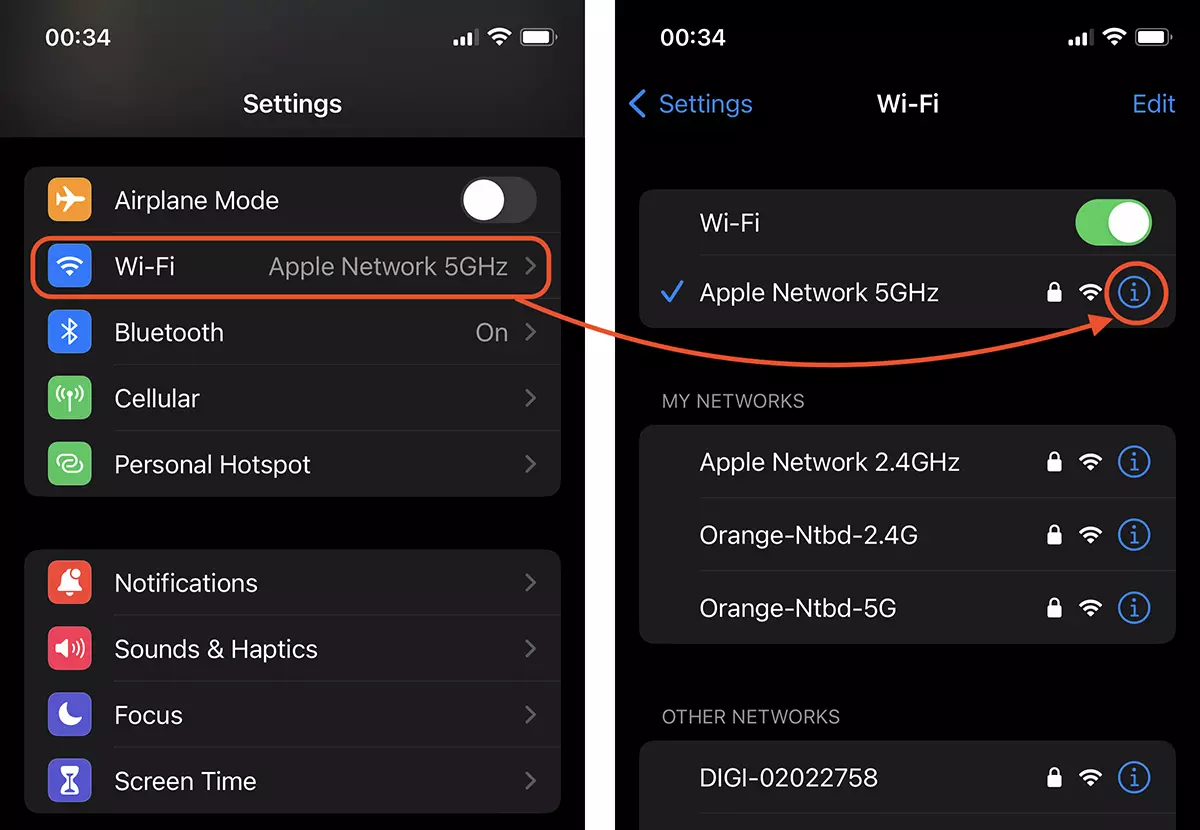Tap Edit in Wi-Fi screen
This screenshot has width=1200, height=830.
[x=1153, y=104]
